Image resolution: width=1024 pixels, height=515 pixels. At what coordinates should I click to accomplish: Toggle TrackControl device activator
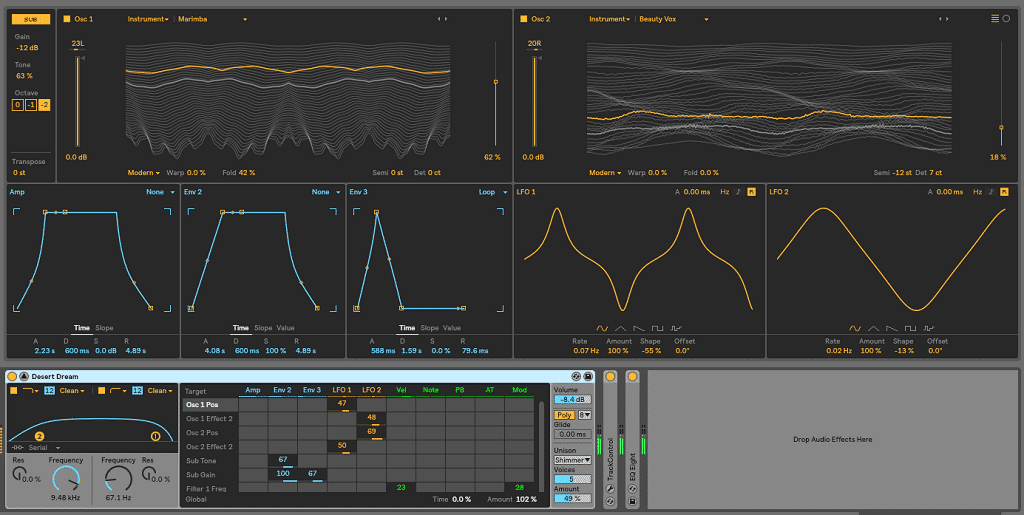pos(610,377)
